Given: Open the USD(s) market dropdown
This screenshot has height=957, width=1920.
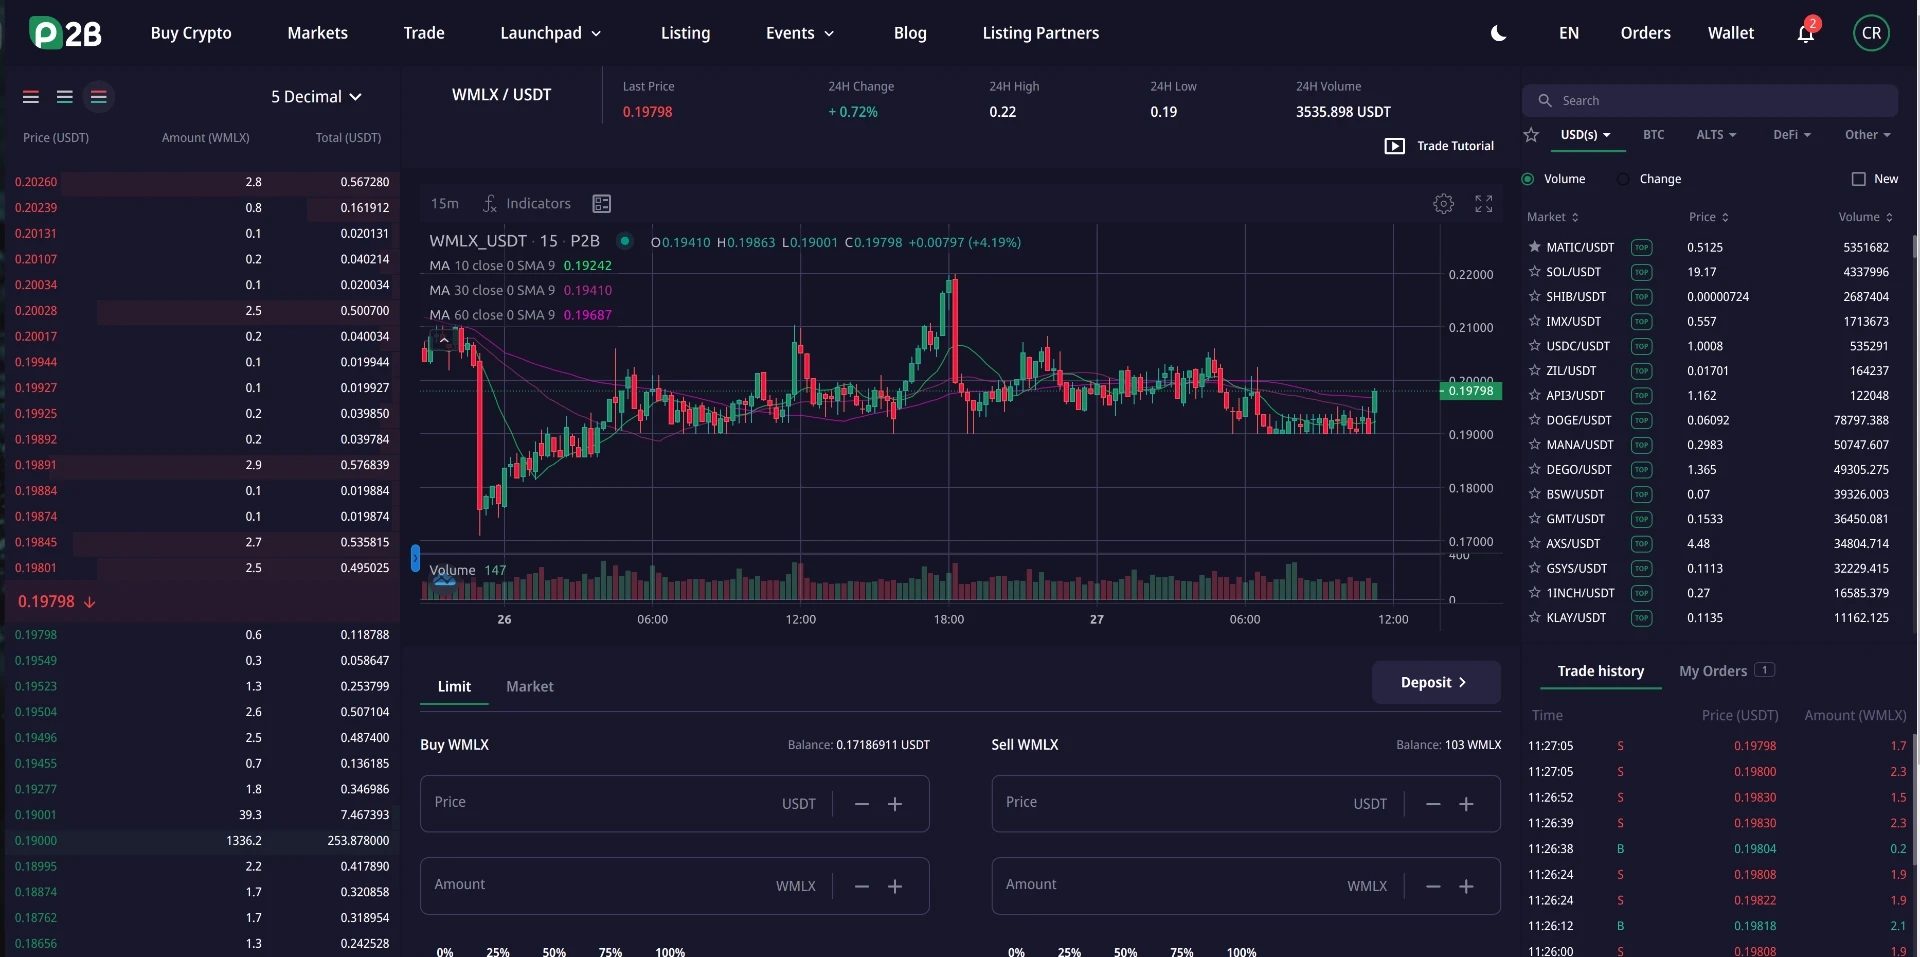Looking at the screenshot, I should (1586, 135).
